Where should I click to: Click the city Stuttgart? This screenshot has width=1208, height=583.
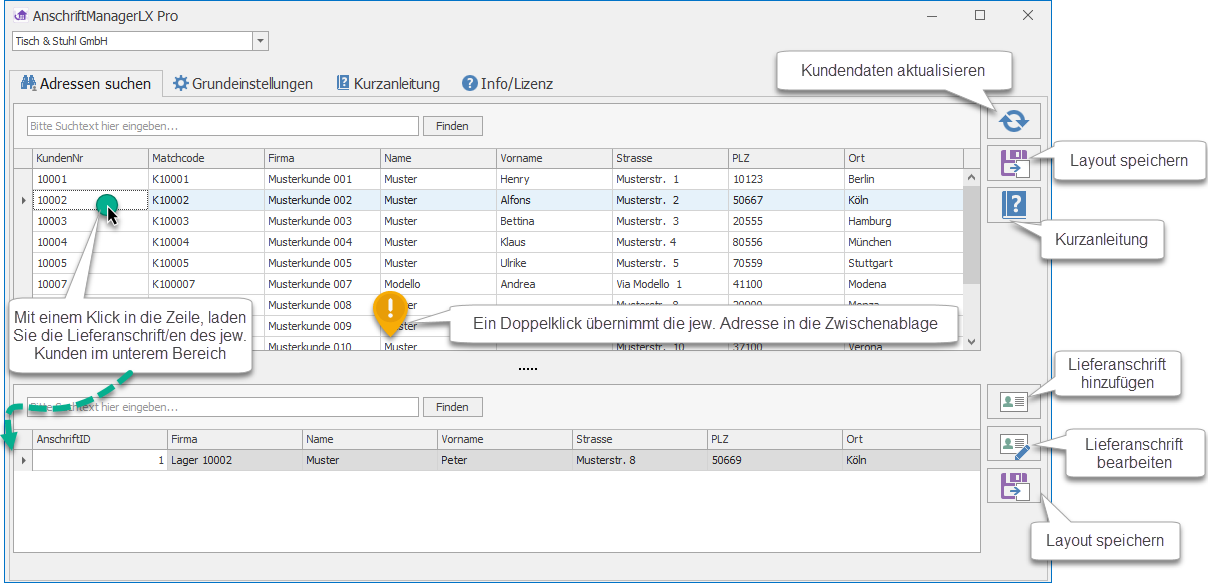click(x=904, y=263)
